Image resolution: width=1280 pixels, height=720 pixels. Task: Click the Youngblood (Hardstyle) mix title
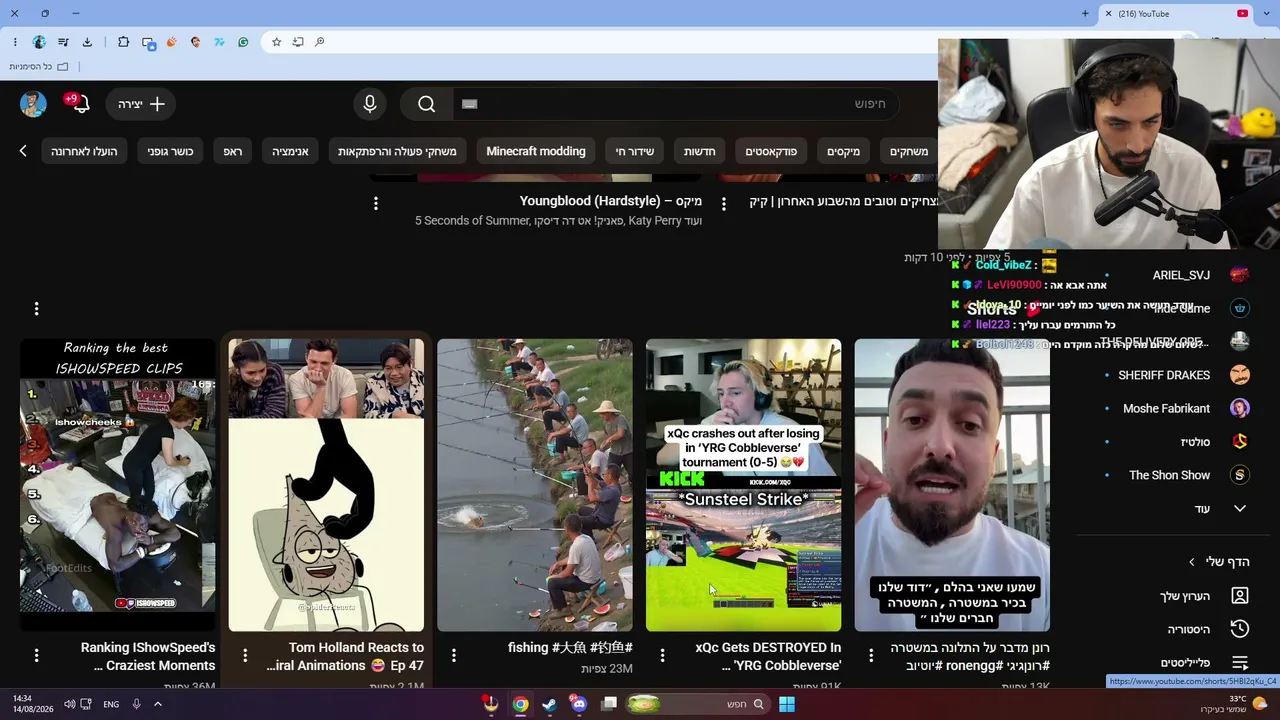pos(611,201)
